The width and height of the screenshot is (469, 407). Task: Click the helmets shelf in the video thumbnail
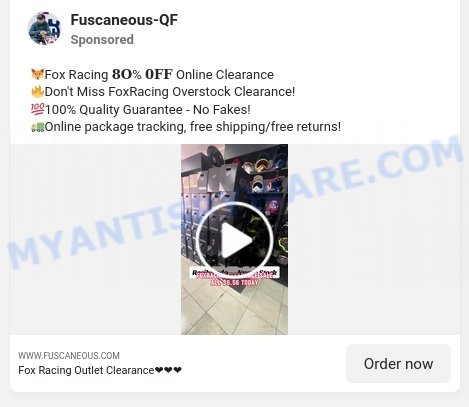click(263, 177)
